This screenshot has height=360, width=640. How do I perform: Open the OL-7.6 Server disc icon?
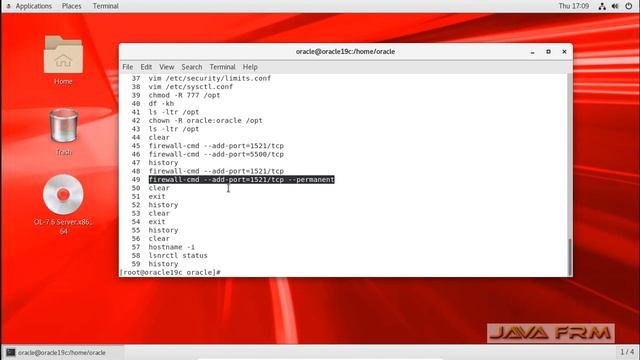[x=63, y=194]
